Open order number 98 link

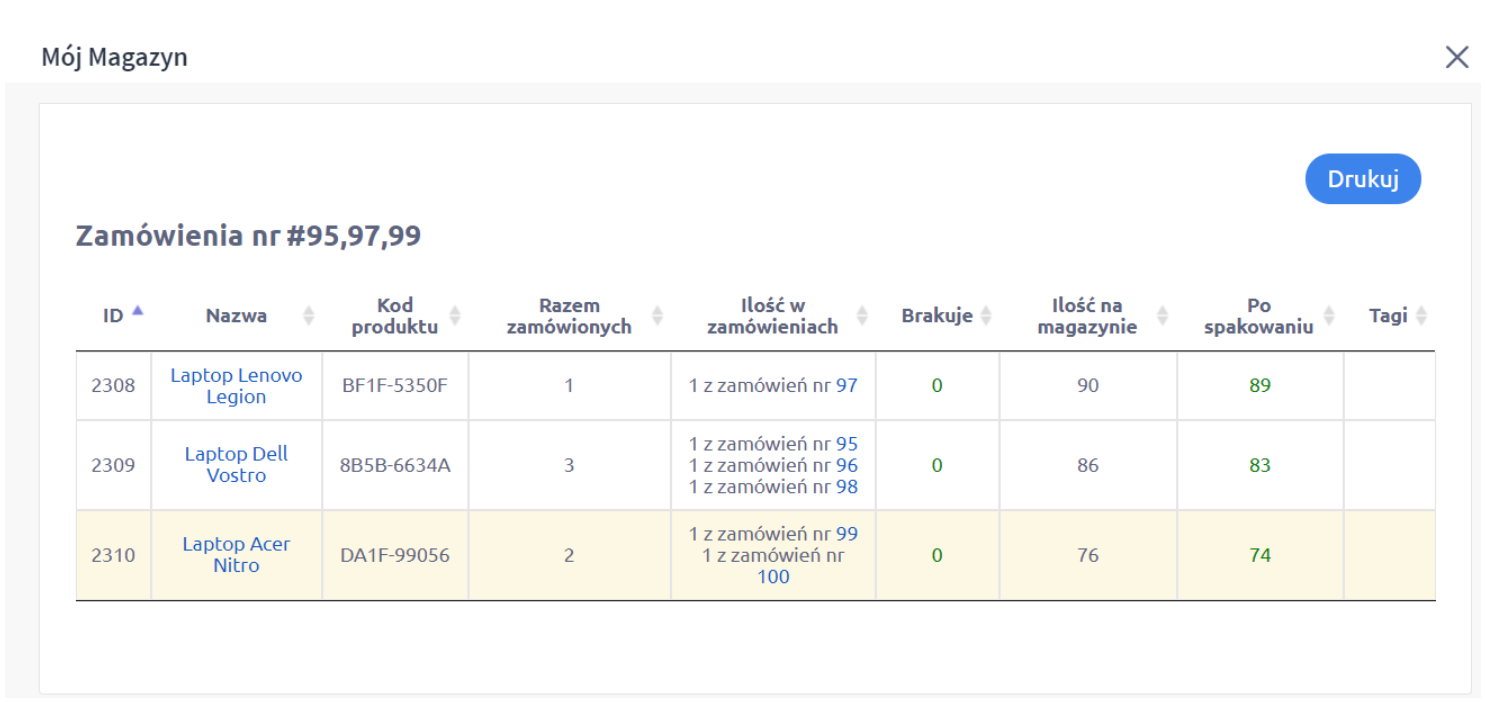point(846,487)
